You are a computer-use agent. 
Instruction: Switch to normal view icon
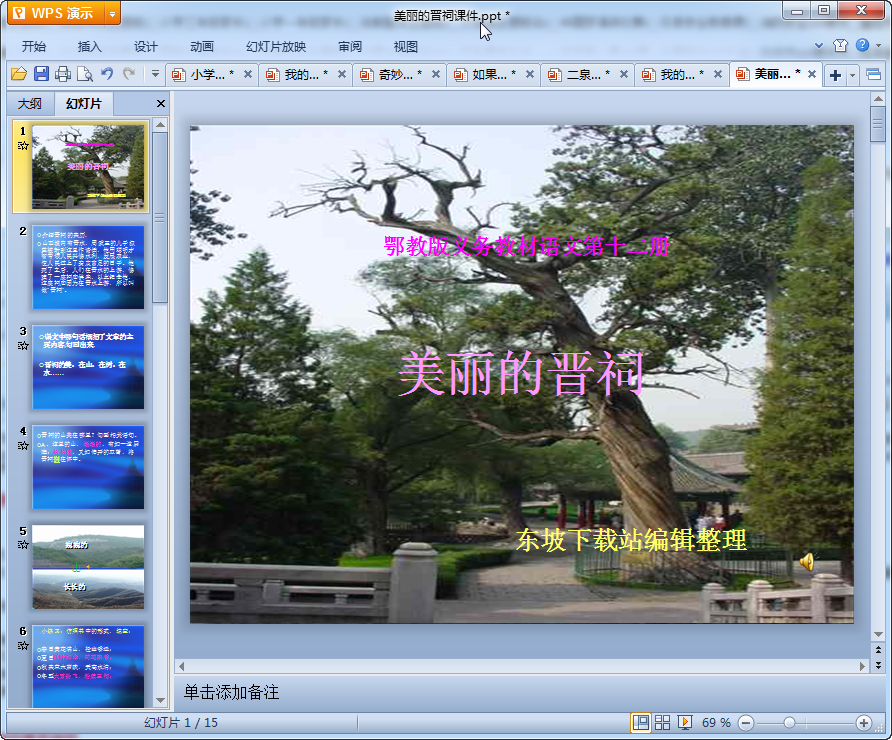coord(641,723)
